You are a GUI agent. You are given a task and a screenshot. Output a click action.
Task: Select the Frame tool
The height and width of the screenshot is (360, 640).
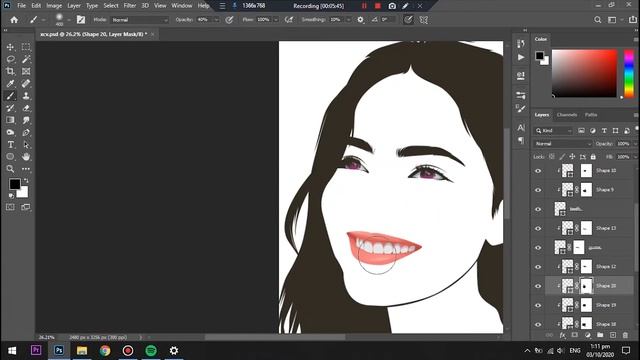pyautogui.click(x=26, y=72)
